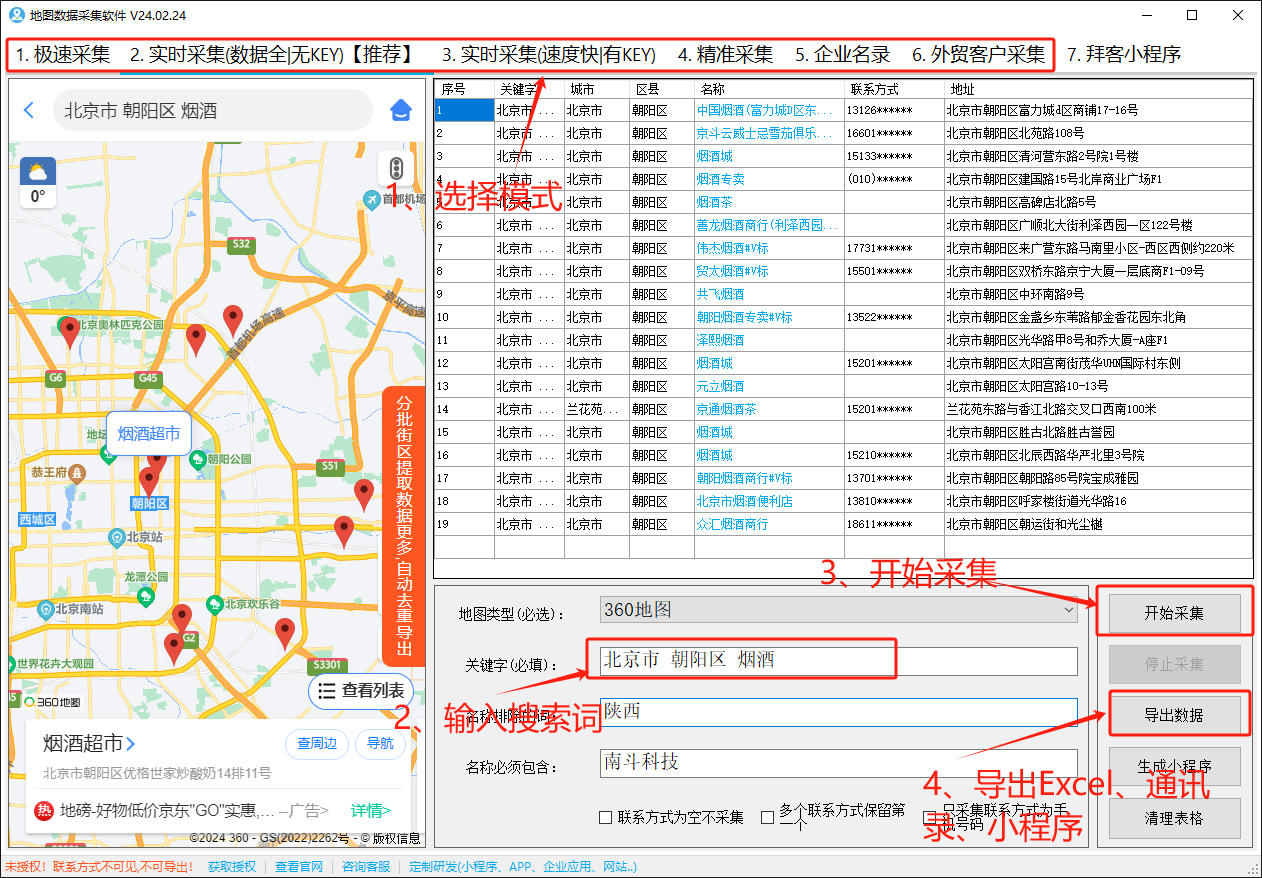Click the 查周边 button
The width and height of the screenshot is (1262, 878).
(x=318, y=743)
